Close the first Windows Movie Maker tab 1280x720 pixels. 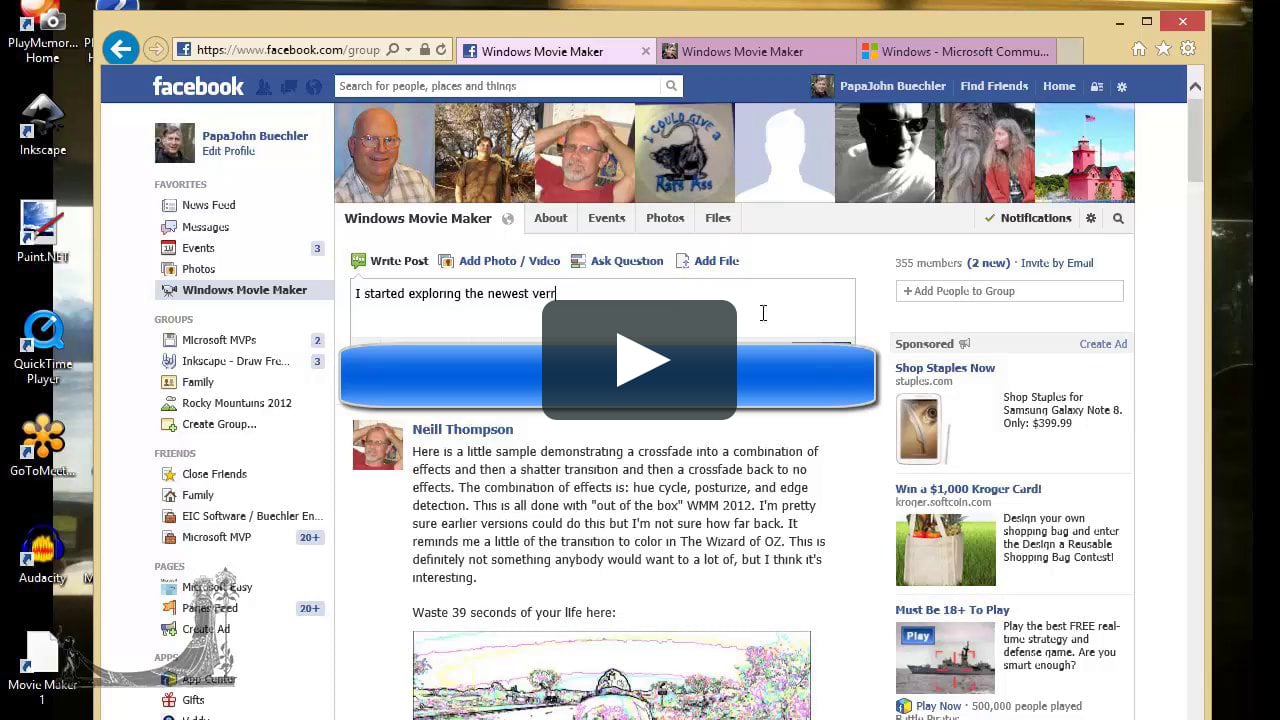click(x=645, y=51)
